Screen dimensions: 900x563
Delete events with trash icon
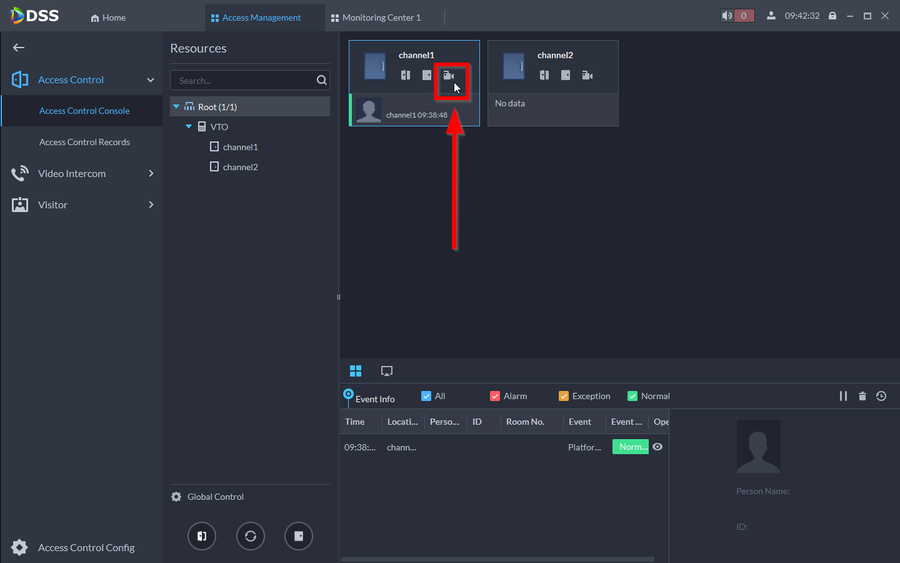pyautogui.click(x=862, y=396)
